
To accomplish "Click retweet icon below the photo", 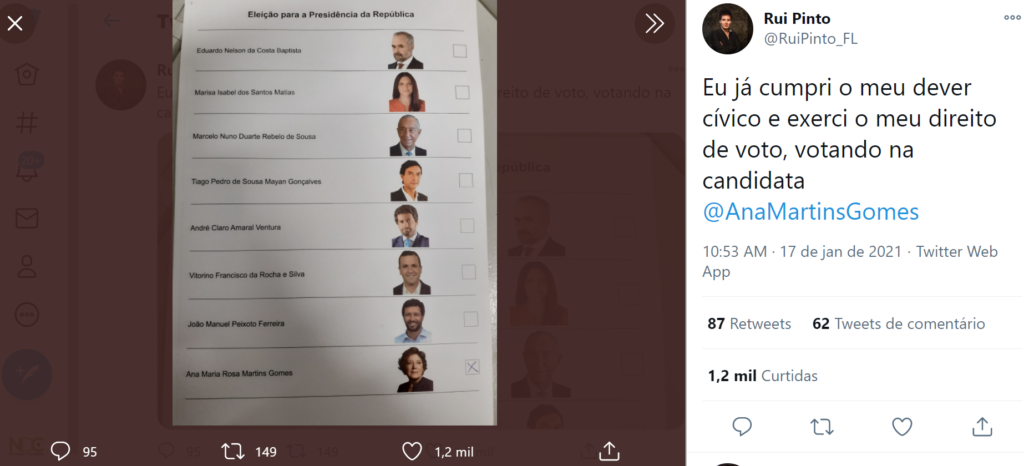I will click(232, 451).
